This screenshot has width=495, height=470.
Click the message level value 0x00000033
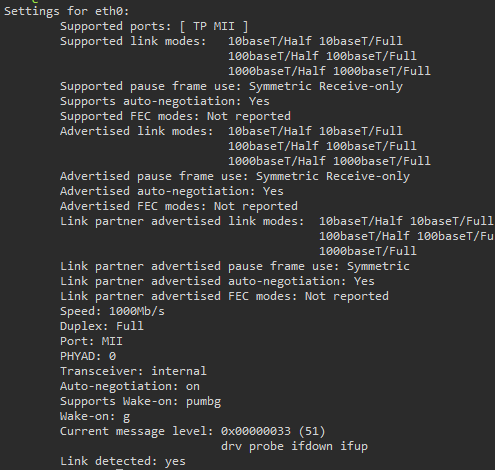(x=256, y=431)
